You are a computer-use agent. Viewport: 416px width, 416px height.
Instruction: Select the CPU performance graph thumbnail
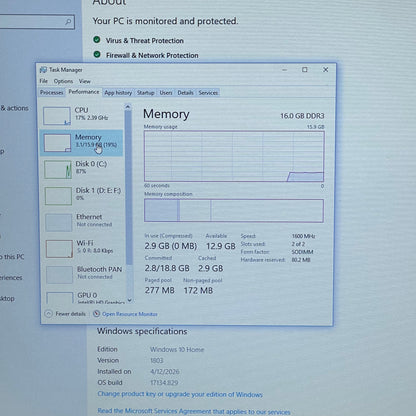point(57,116)
